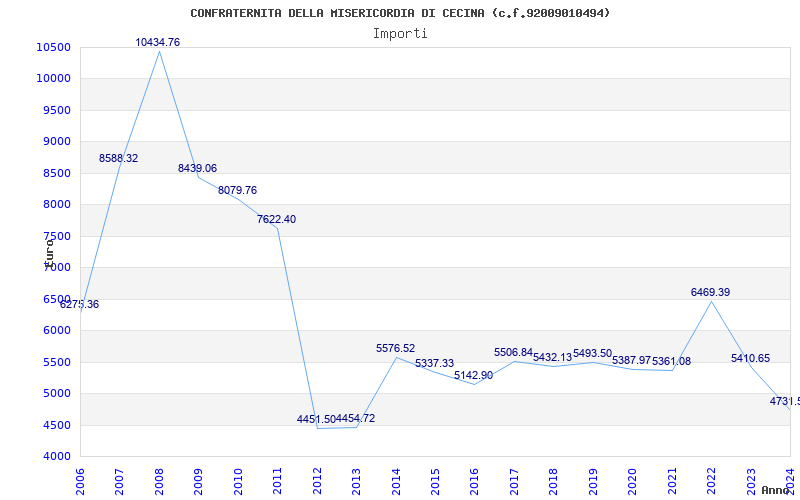The height and width of the screenshot is (500, 800).
Task: Select the 5432.13 data label
Action: (x=553, y=357)
